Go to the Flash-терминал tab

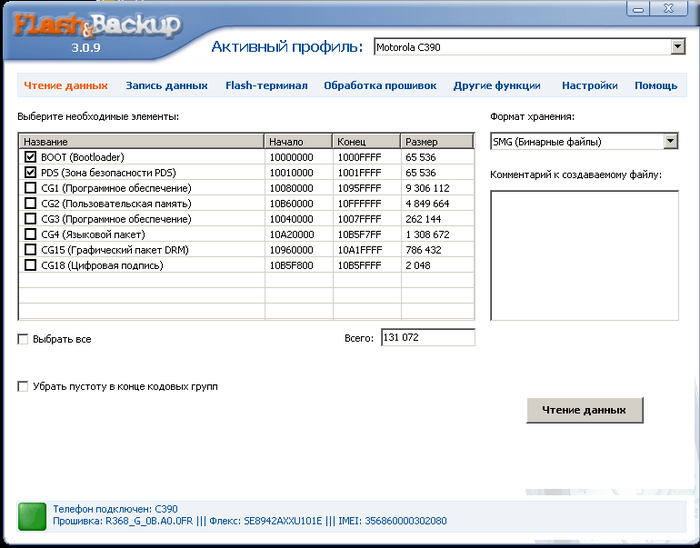(x=267, y=85)
